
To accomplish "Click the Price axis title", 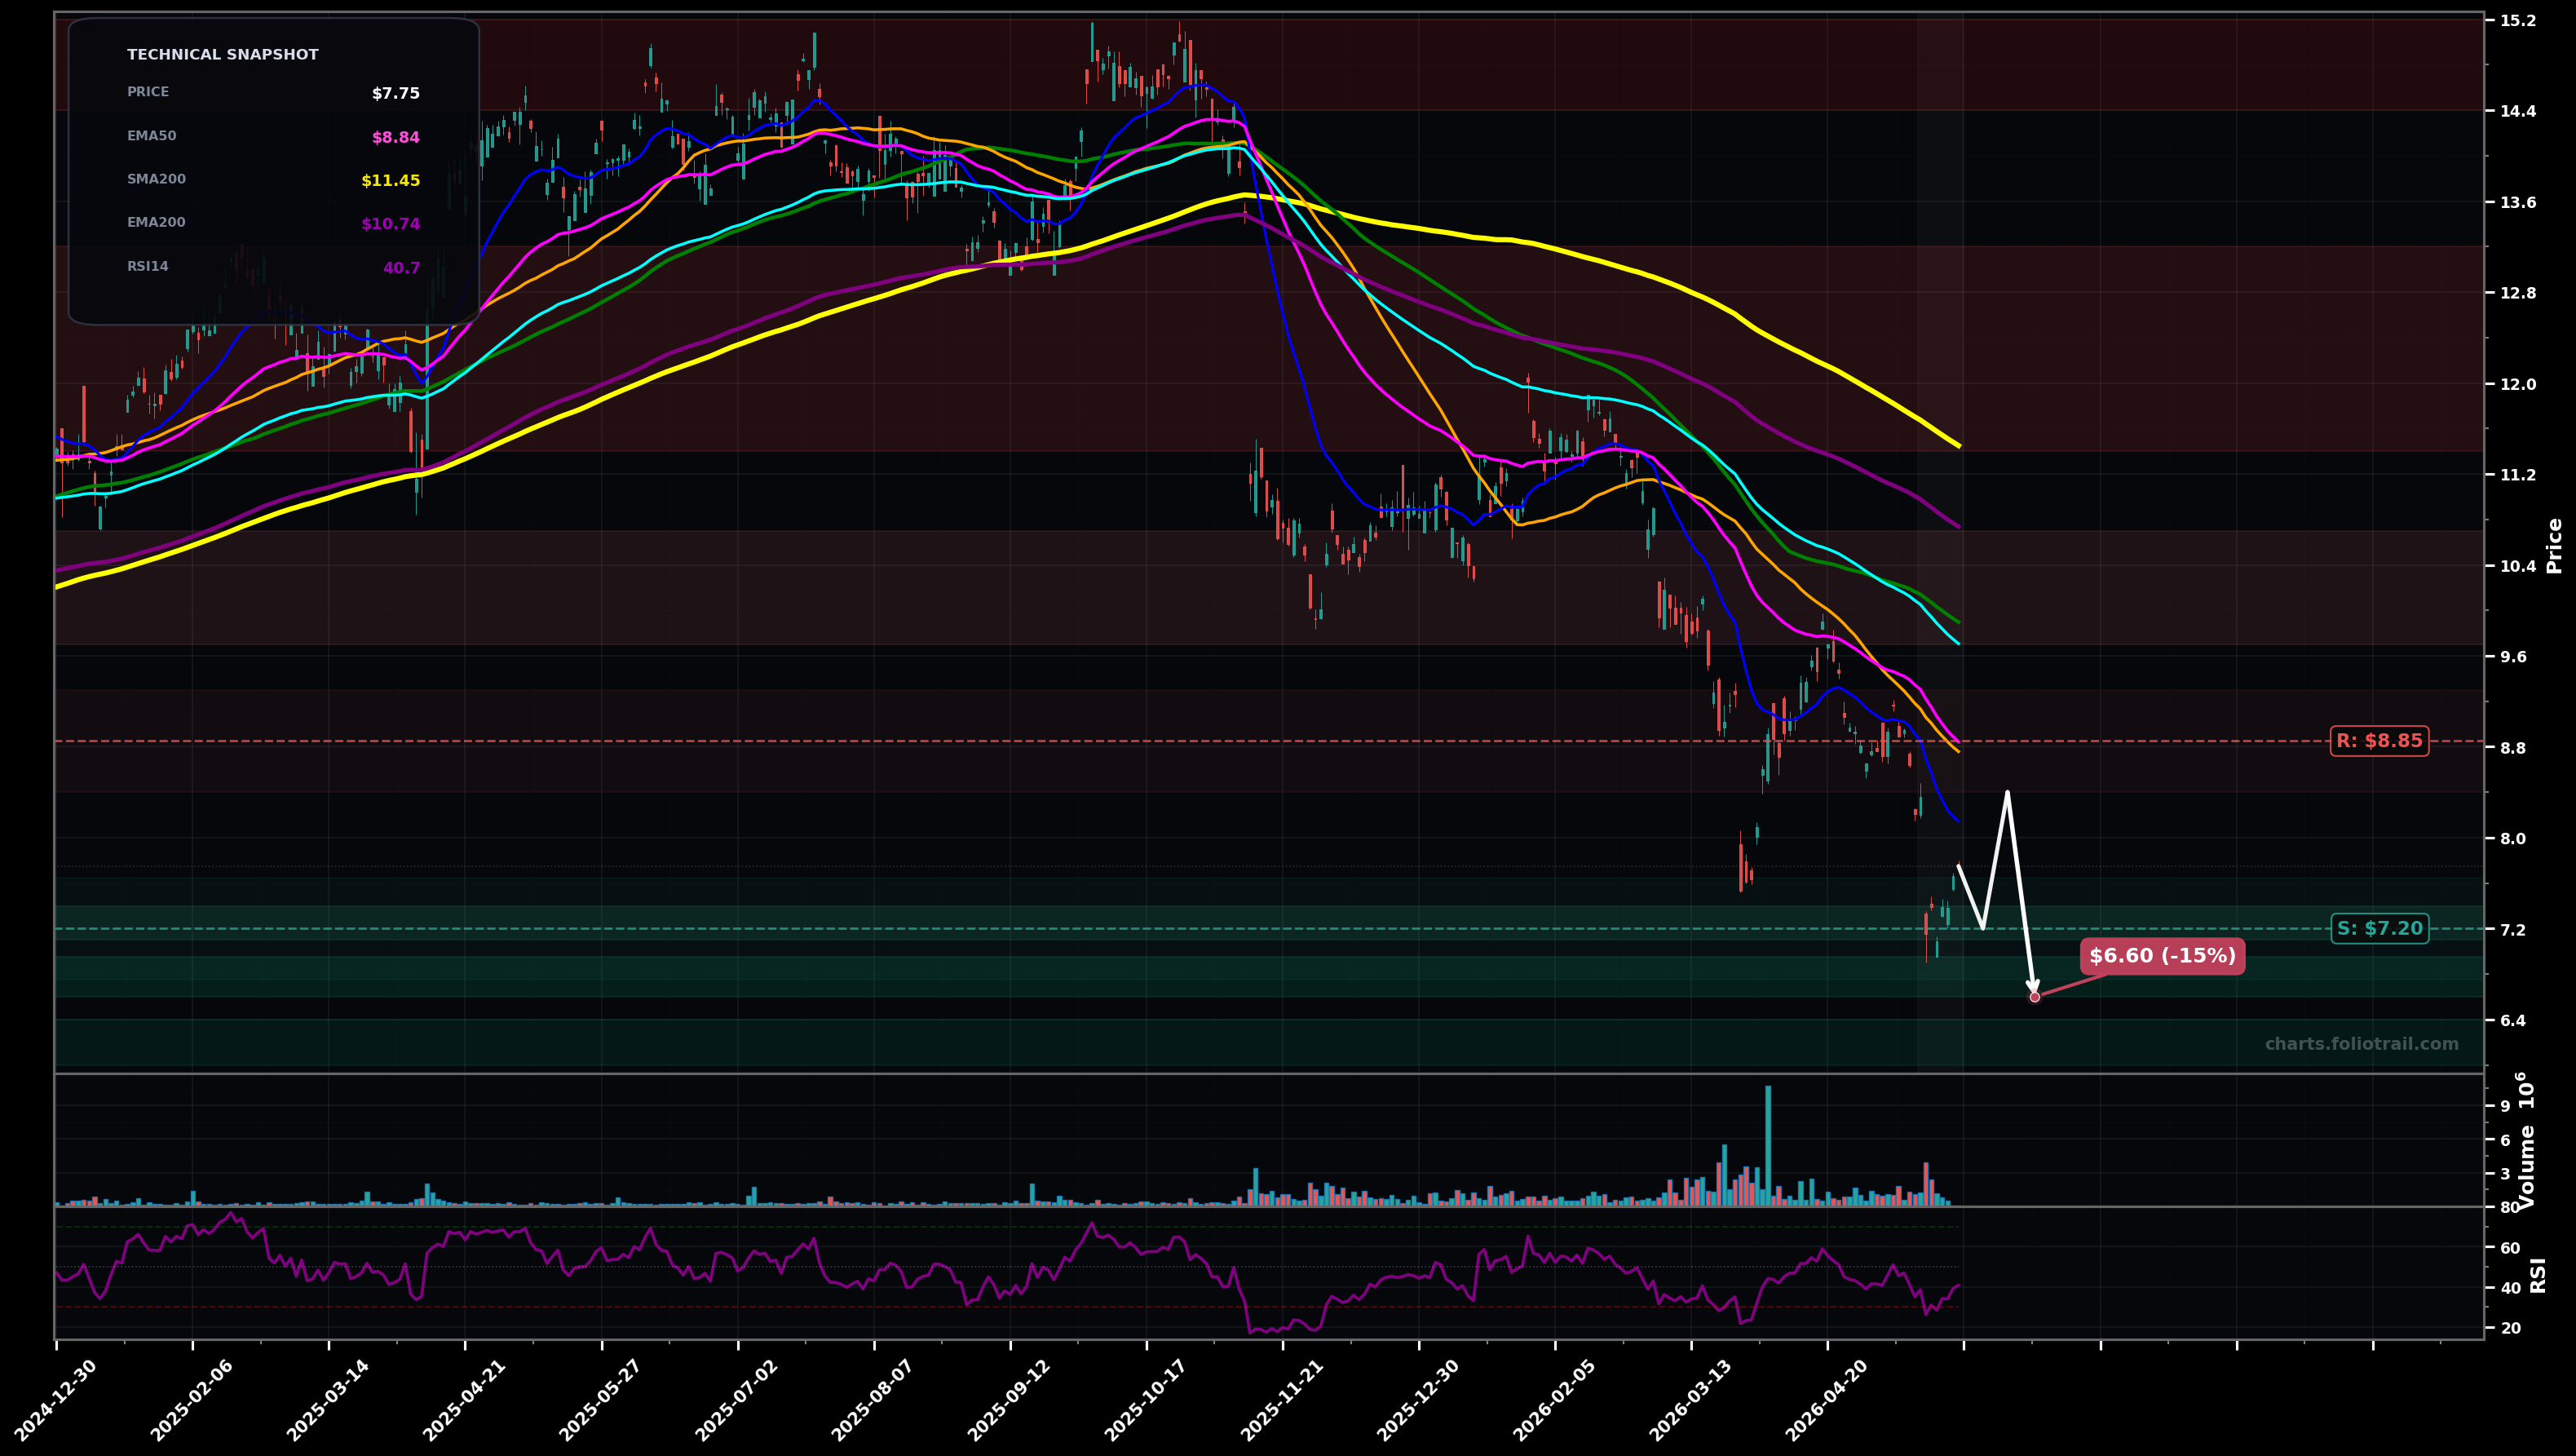I will 2555,546.
